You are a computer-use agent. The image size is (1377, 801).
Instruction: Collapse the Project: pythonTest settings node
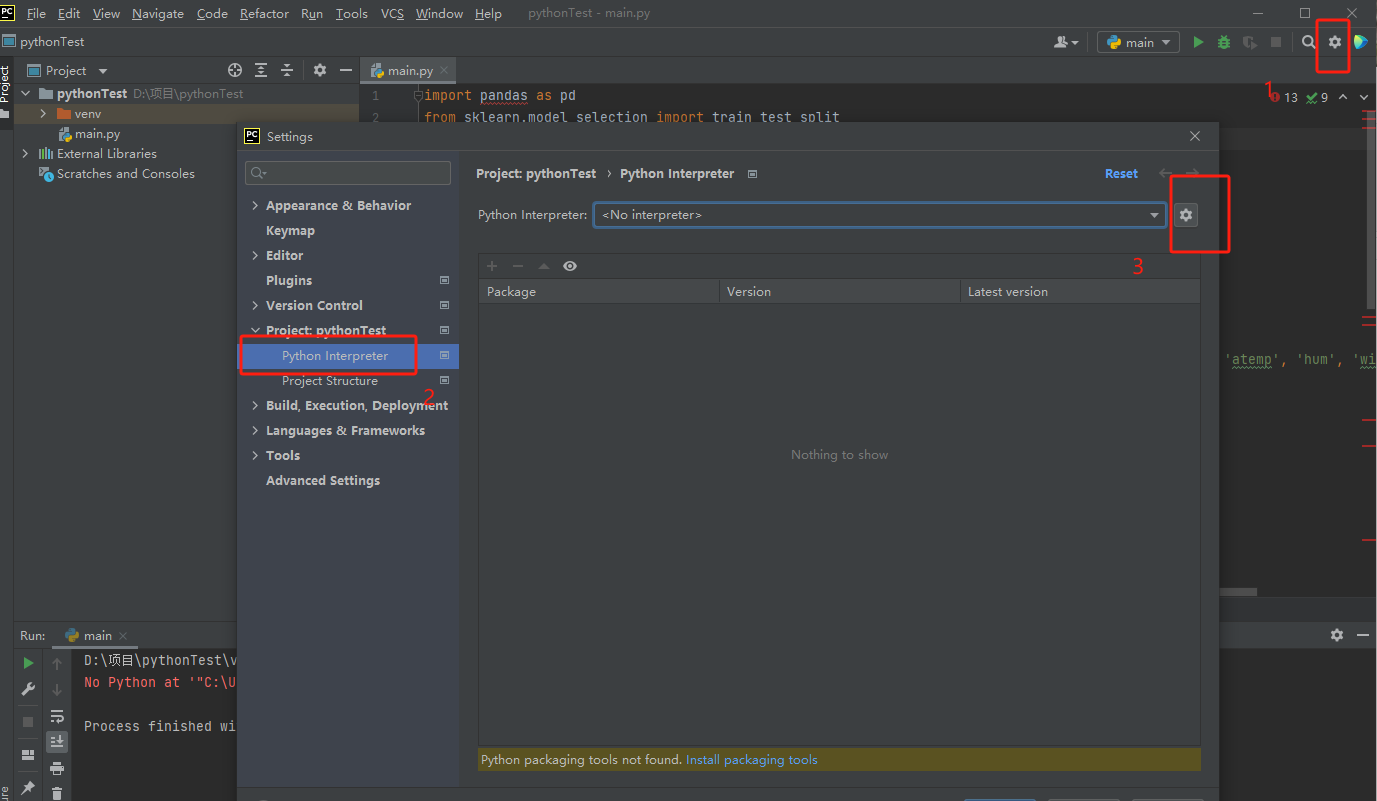(x=256, y=330)
